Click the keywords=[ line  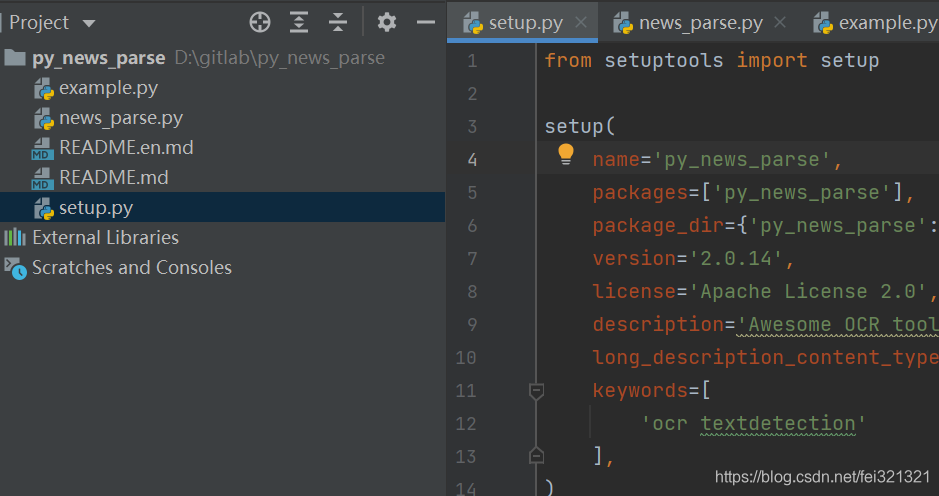(x=652, y=390)
